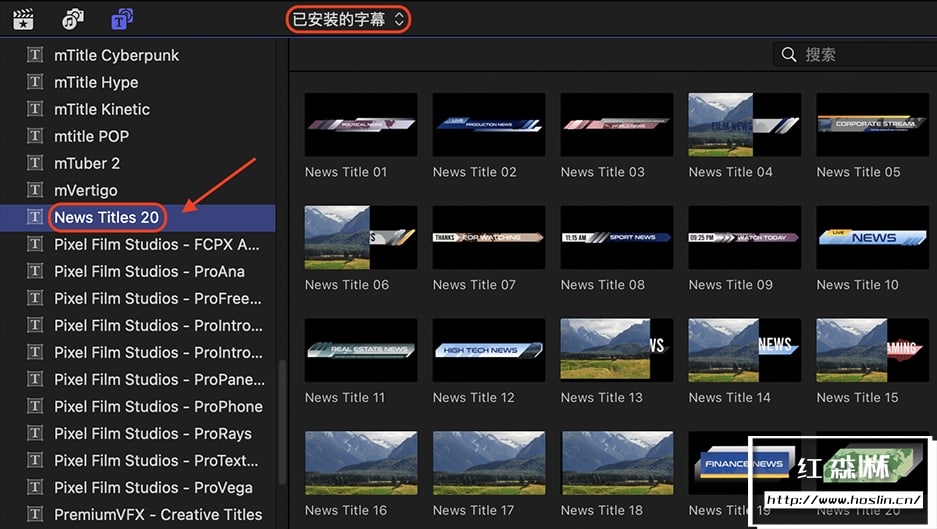Click the title icon beside mVertigo
The height and width of the screenshot is (529, 937).
coord(35,190)
